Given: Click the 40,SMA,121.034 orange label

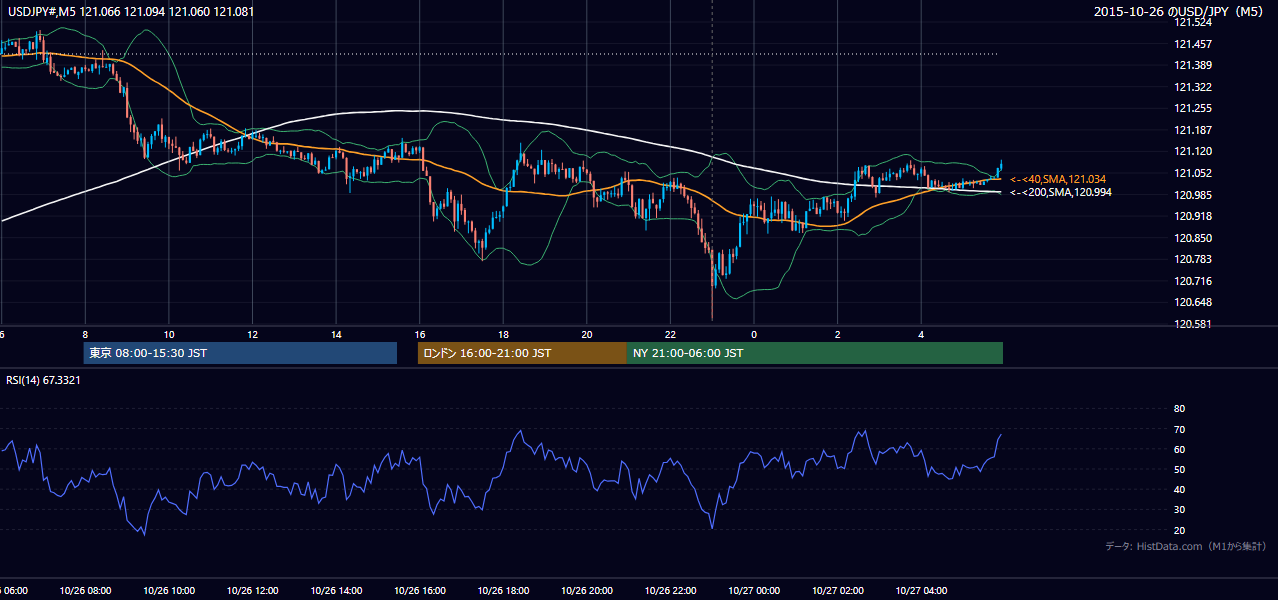Looking at the screenshot, I should click(1058, 179).
